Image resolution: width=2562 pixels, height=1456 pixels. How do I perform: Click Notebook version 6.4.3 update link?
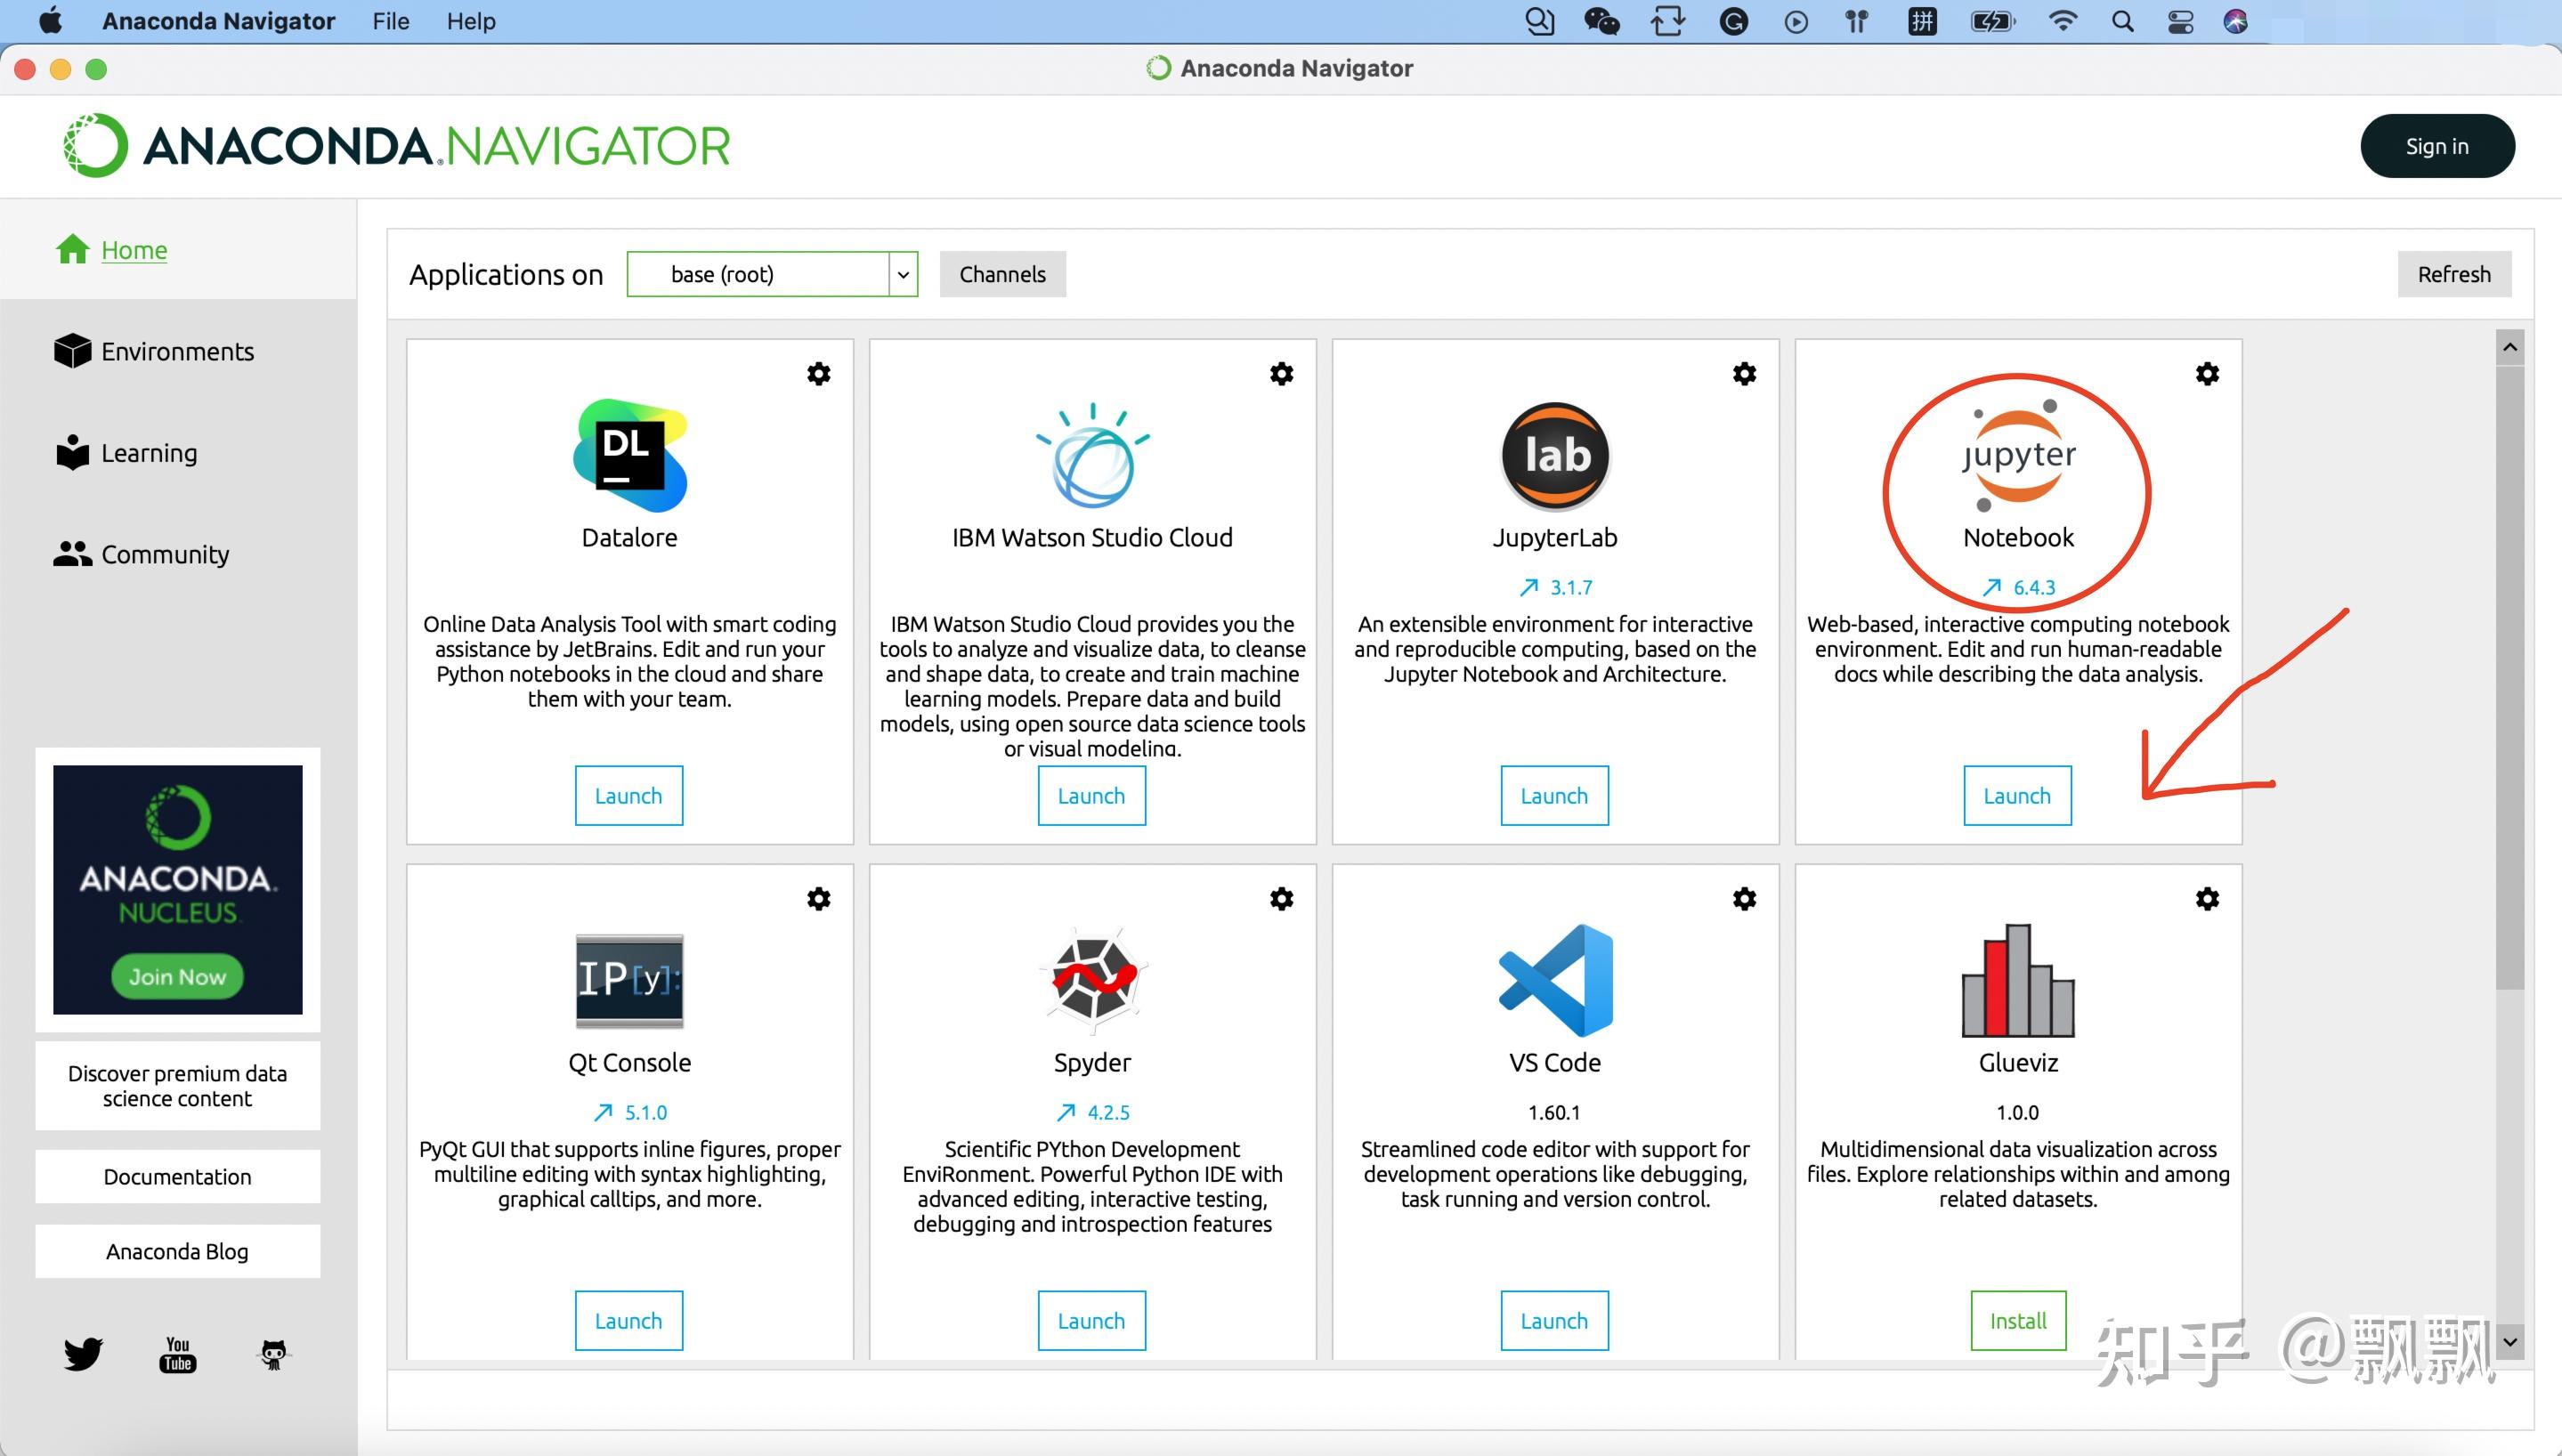click(2019, 587)
